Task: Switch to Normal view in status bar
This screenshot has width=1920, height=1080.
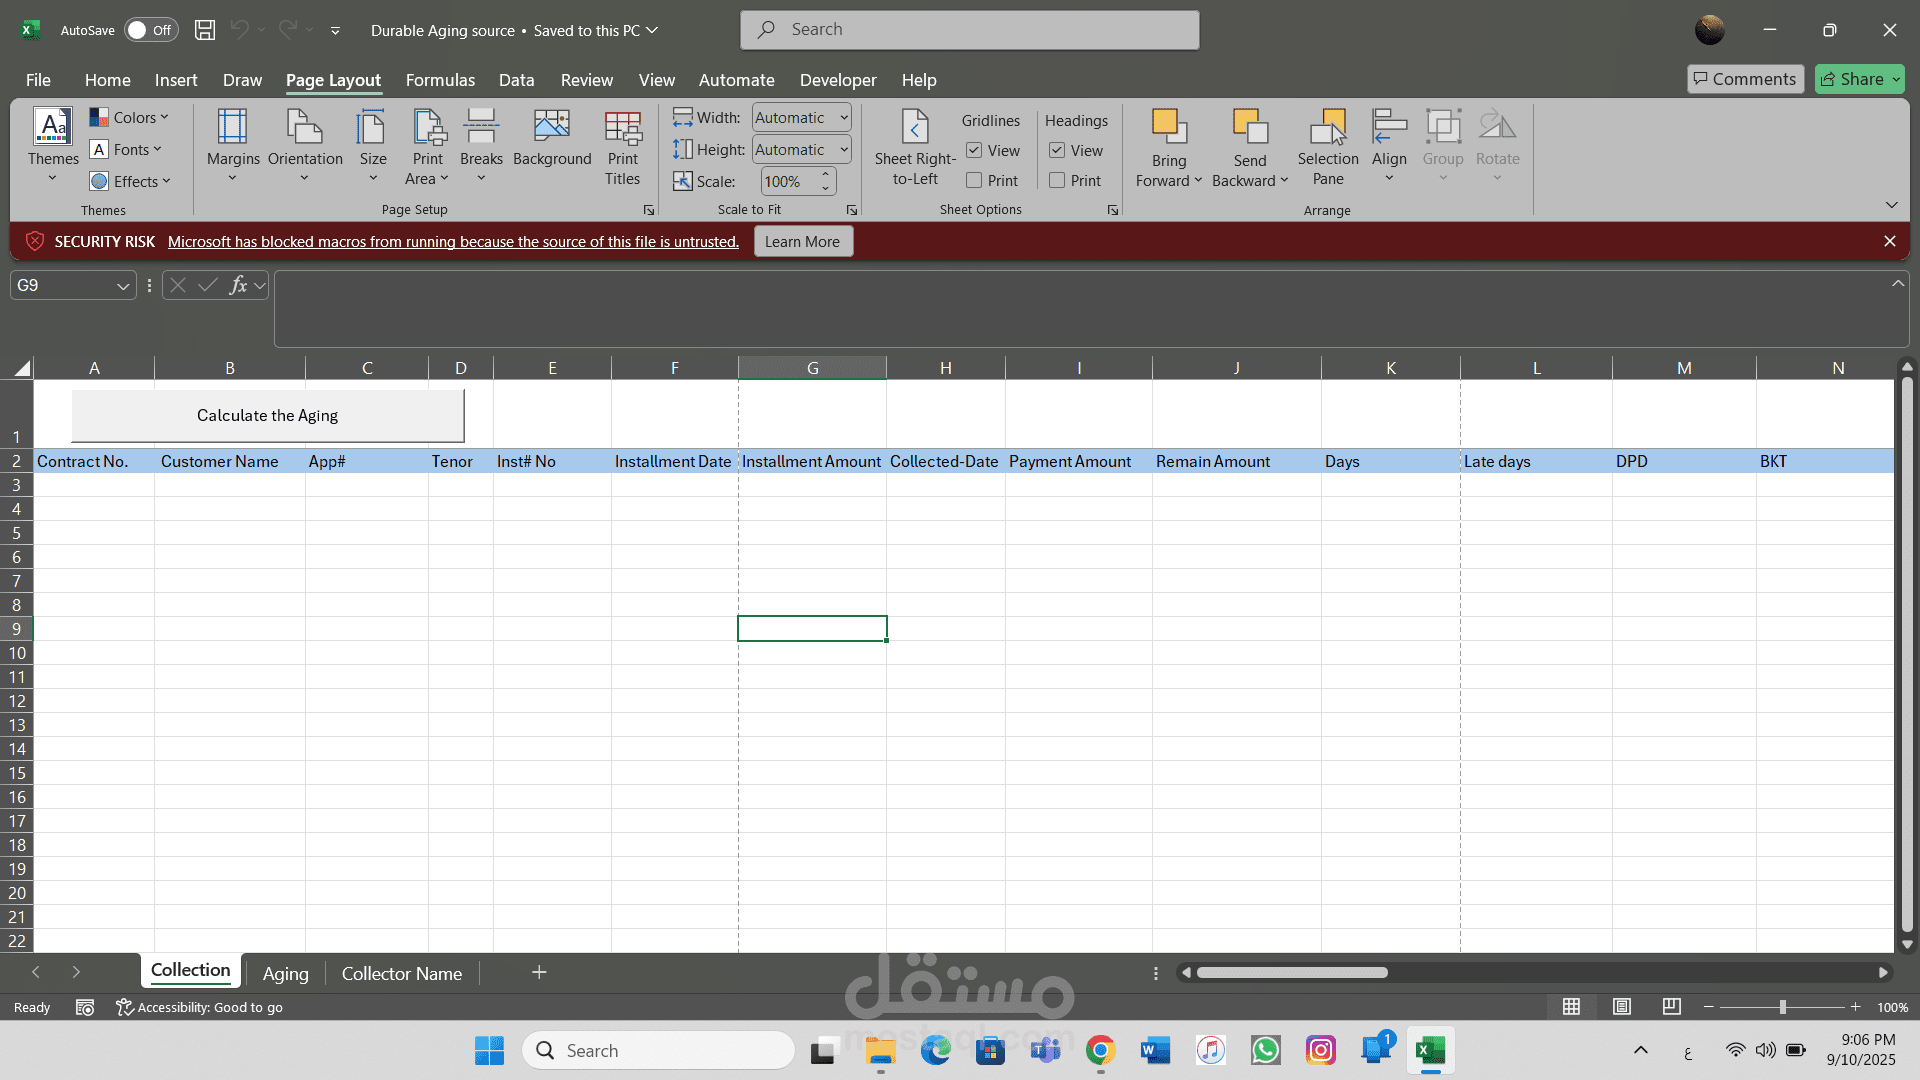Action: (1572, 1007)
